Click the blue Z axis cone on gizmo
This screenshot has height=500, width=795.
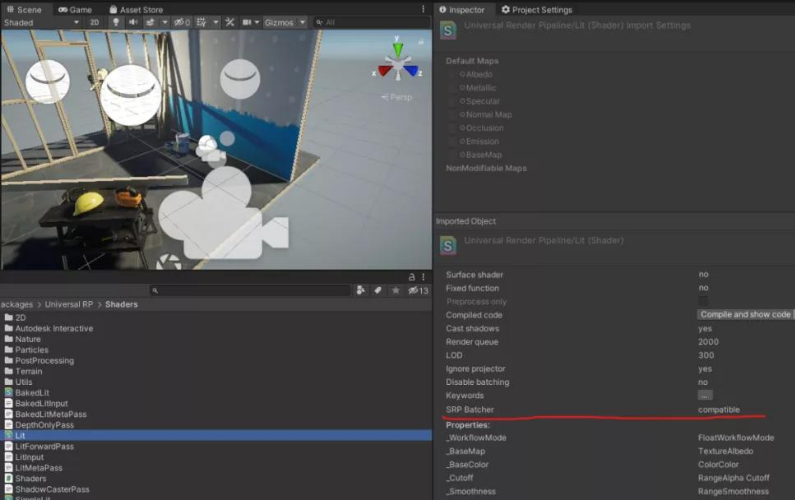(x=411, y=70)
